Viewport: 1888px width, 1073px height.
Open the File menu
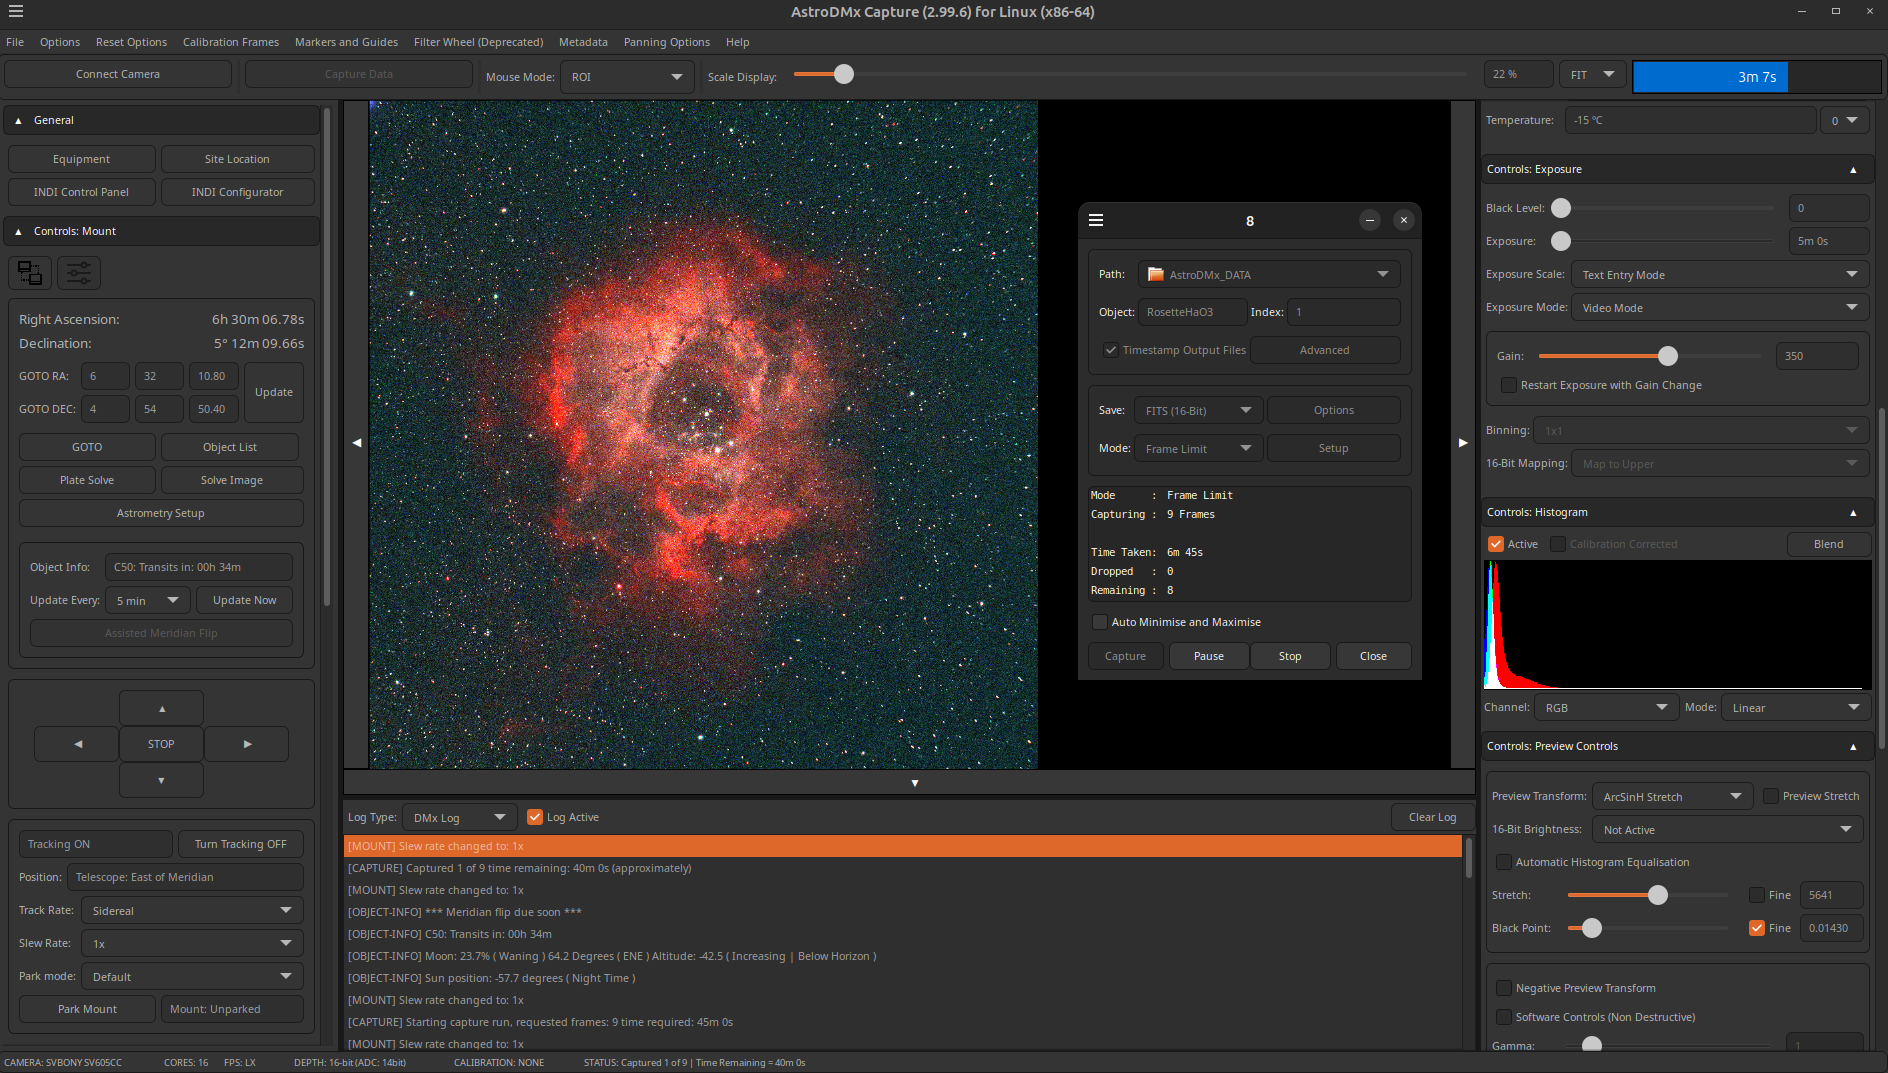[15, 42]
